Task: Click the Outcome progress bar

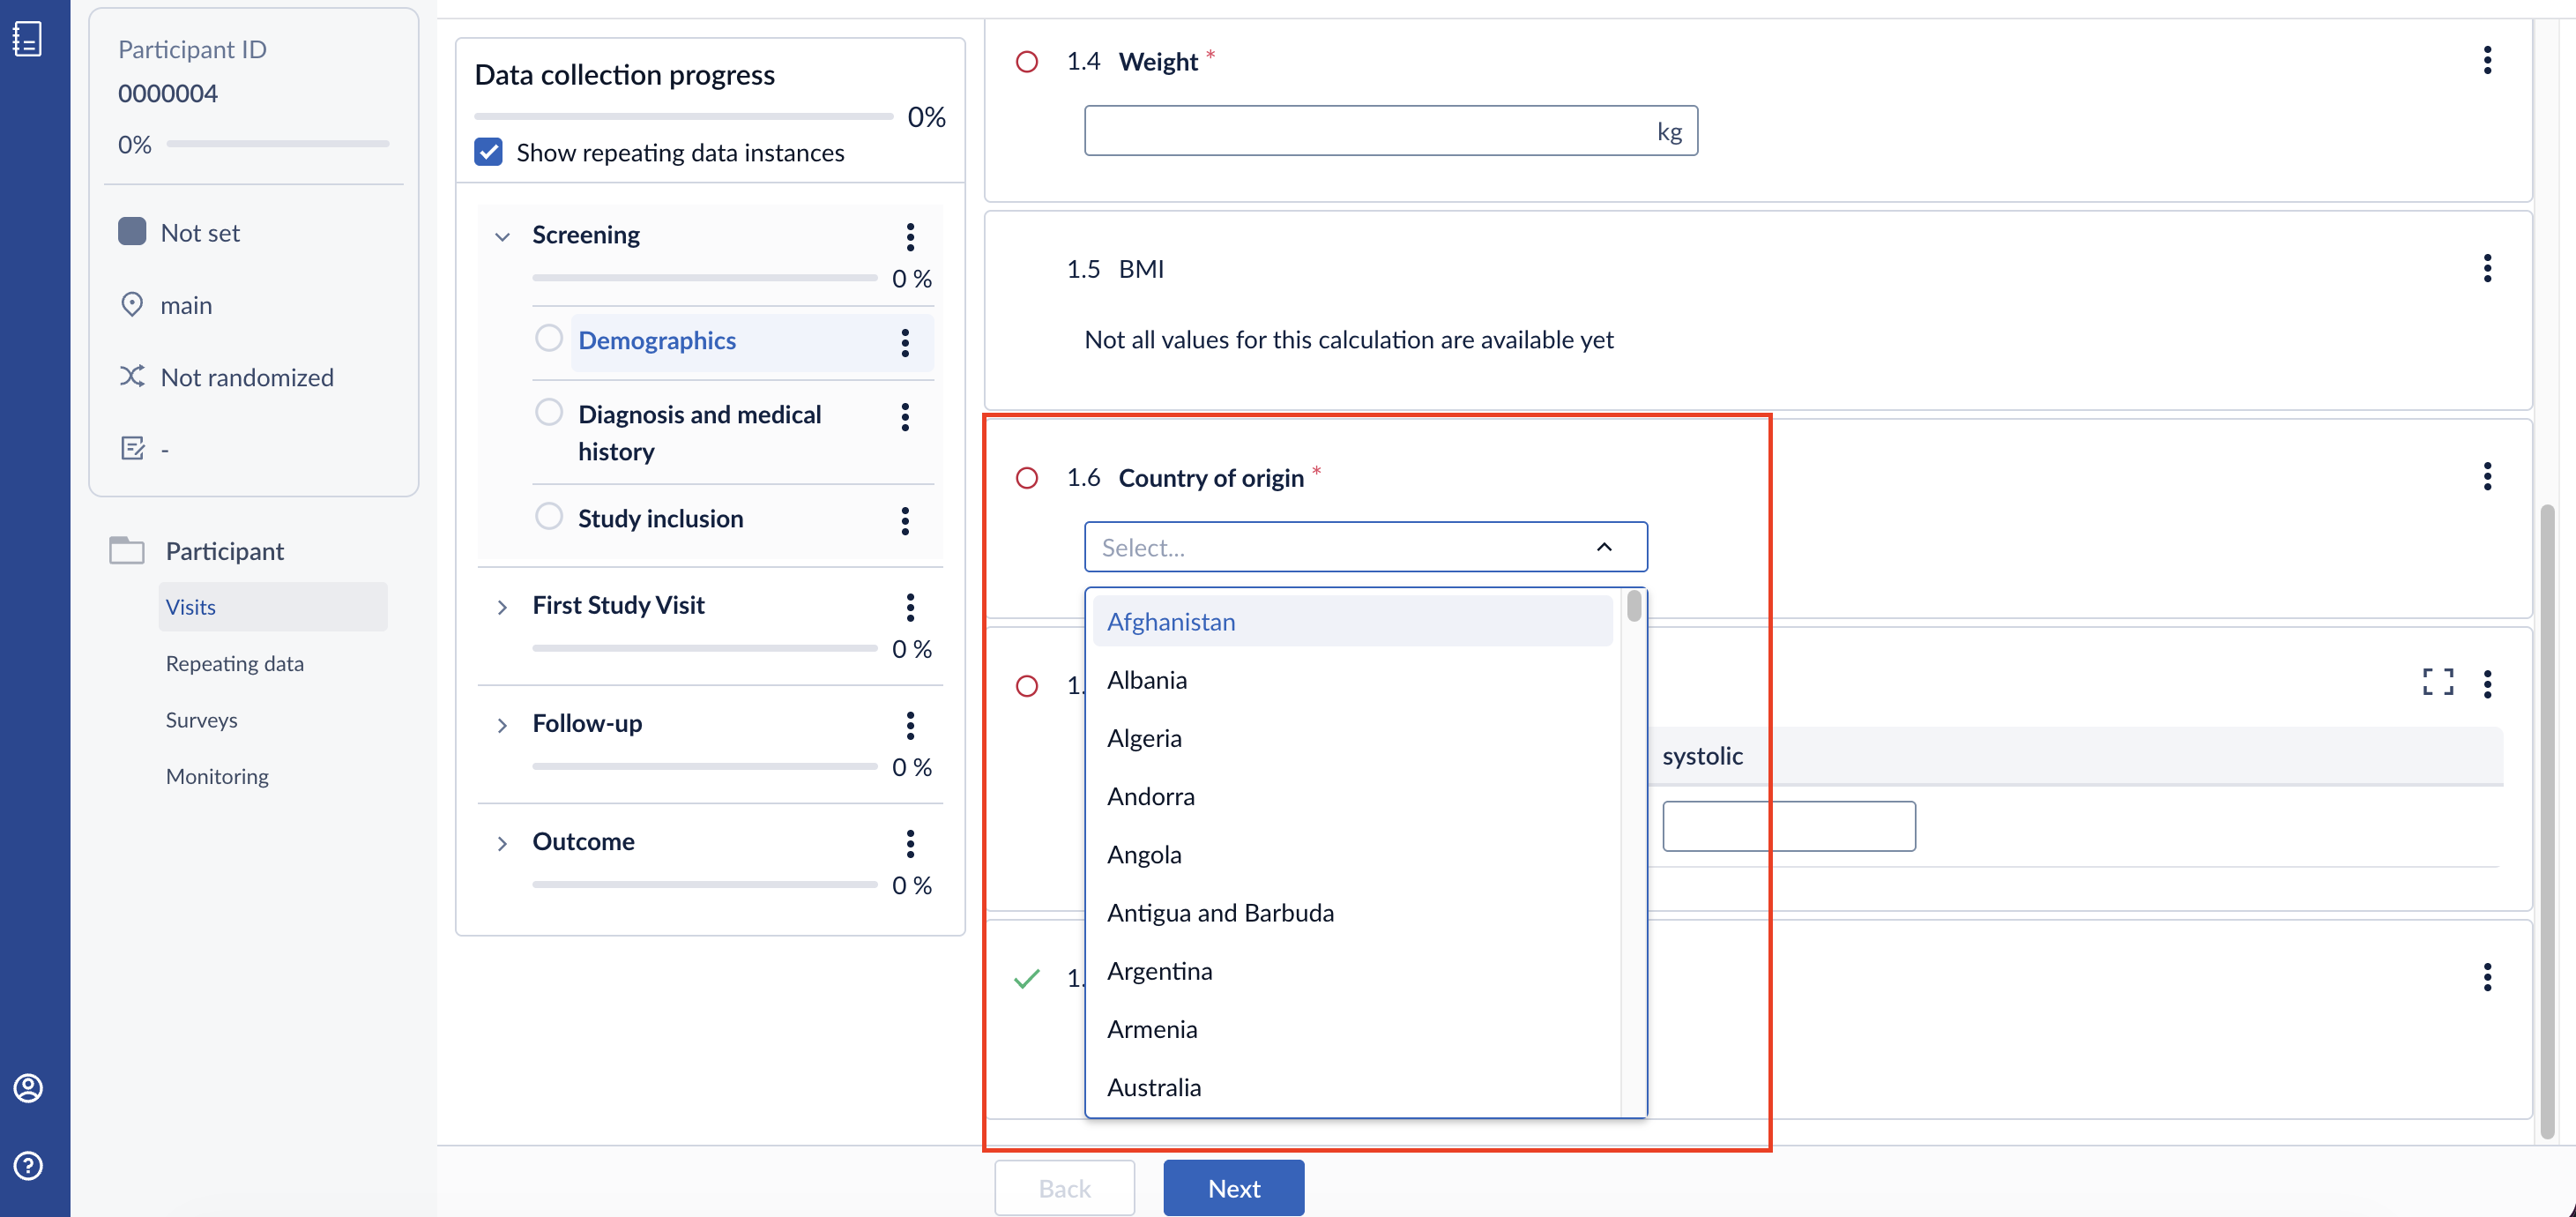Action: tap(704, 885)
